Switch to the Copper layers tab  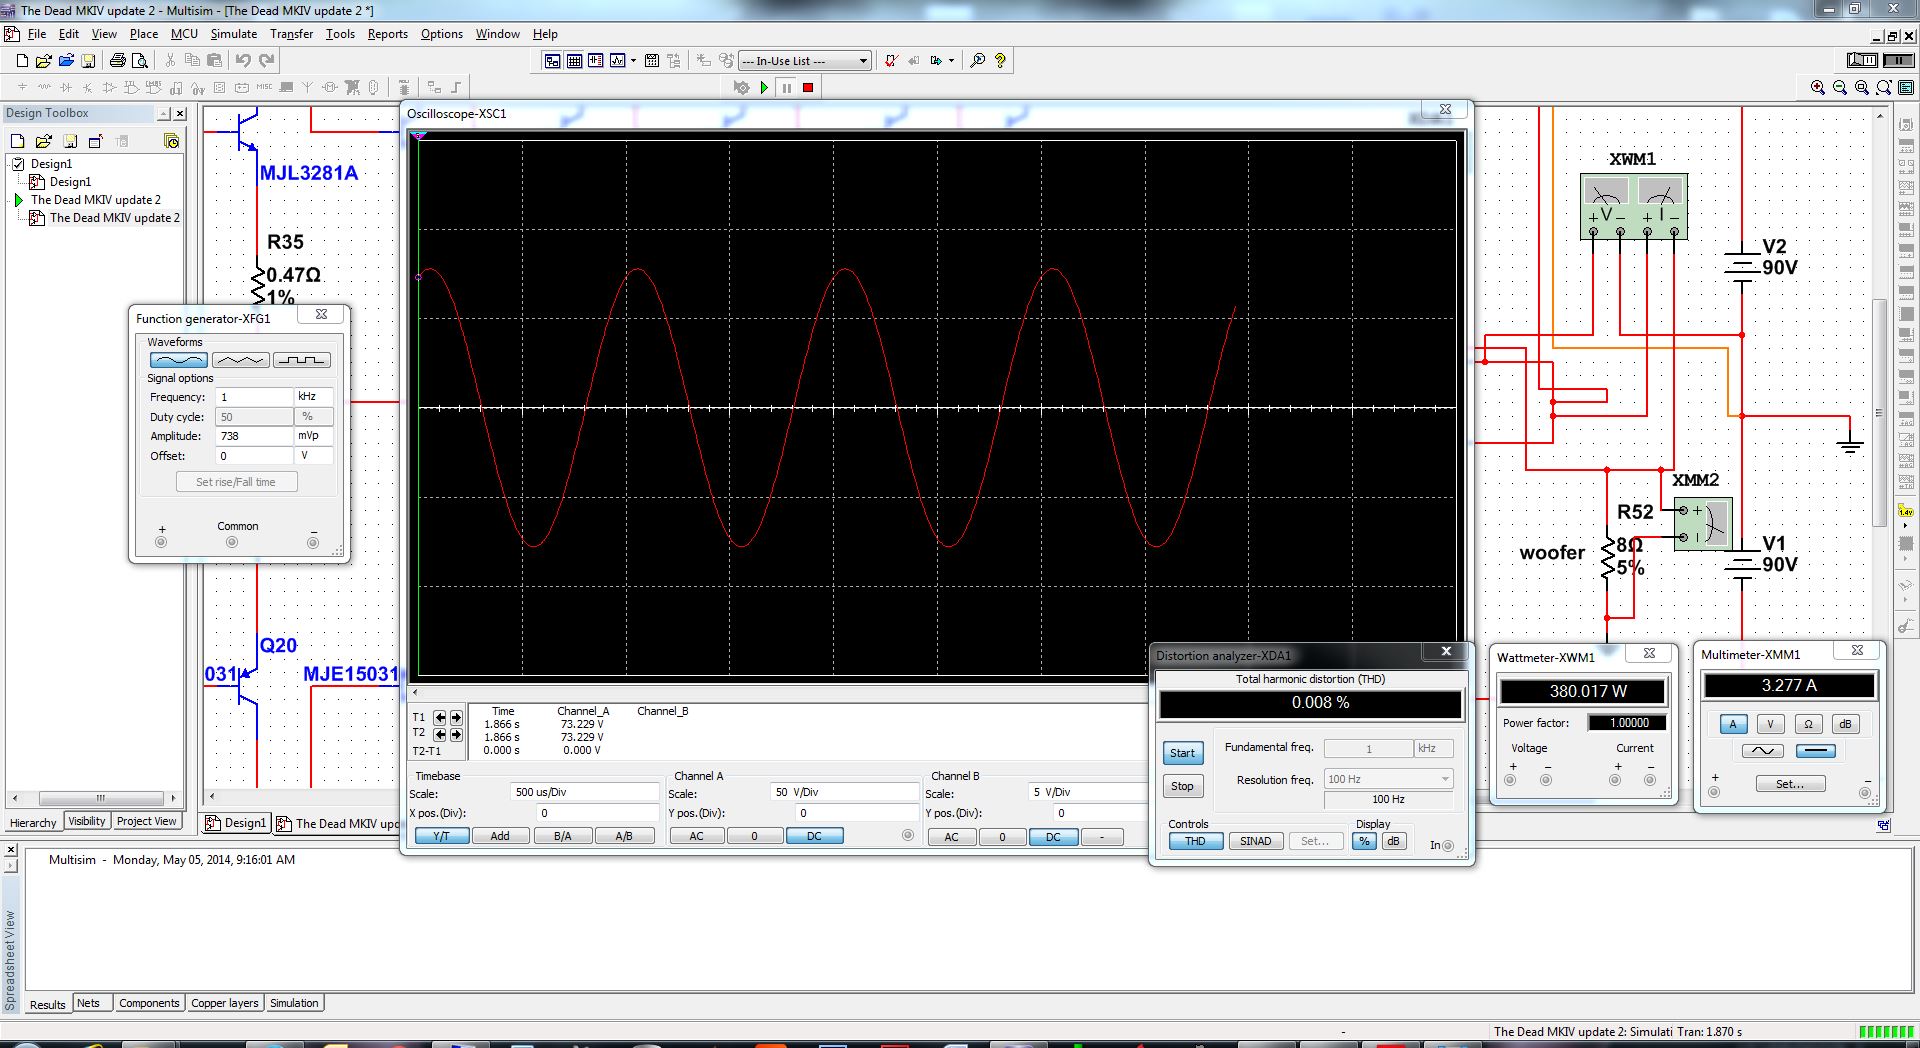tap(224, 1003)
